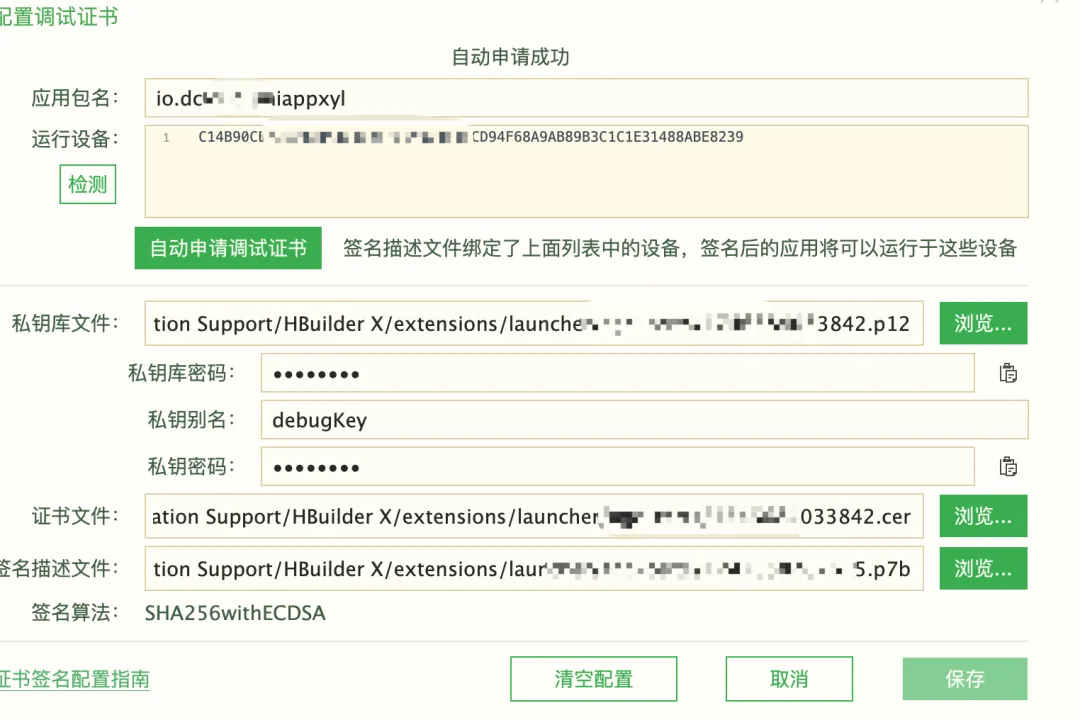Image resolution: width=1080 pixels, height=720 pixels.
Task: Click the paste icon beside 私钥库密码 field
Action: click(1008, 374)
